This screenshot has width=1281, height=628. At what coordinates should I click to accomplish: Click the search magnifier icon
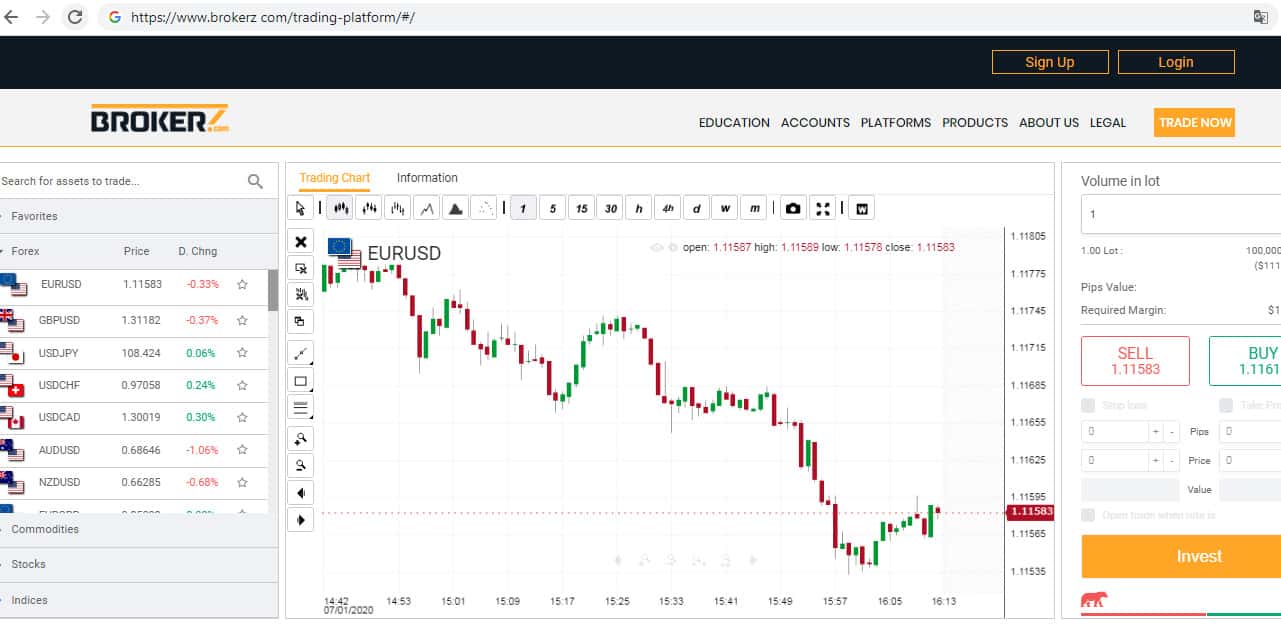click(x=255, y=181)
